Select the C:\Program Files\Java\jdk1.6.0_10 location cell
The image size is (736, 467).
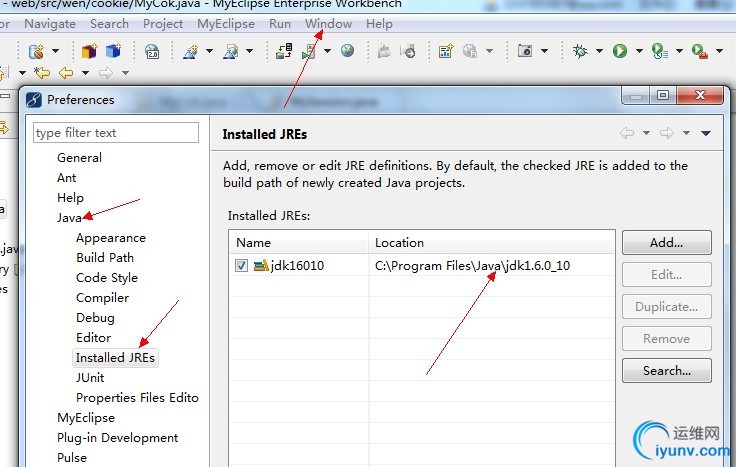[472, 266]
